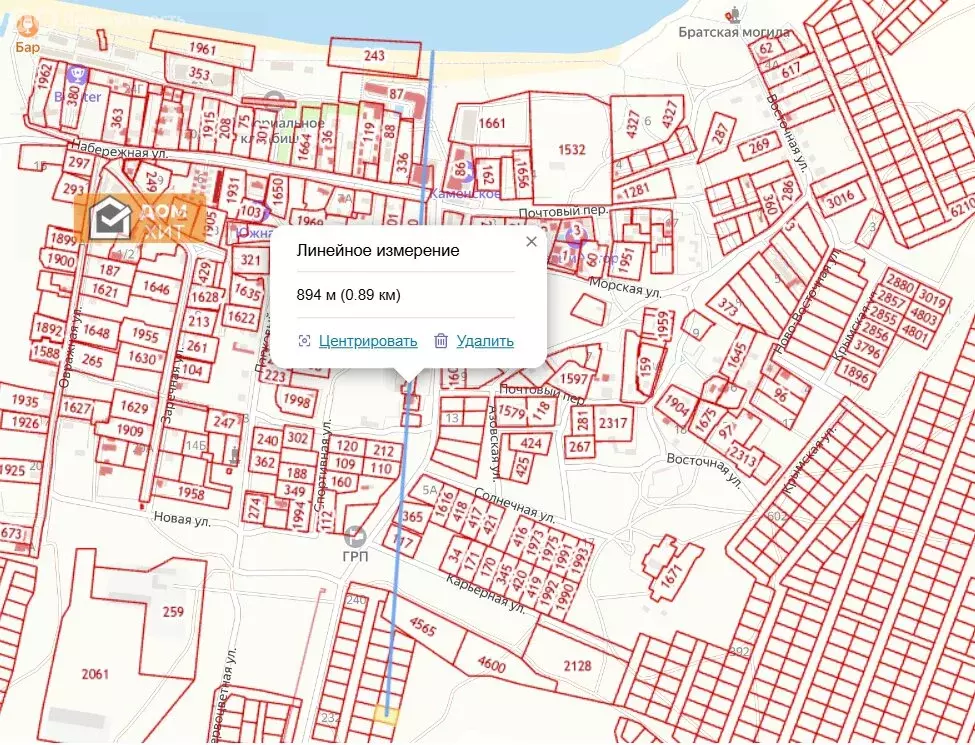975x745 pixels.
Task: Select land parcel 1661
Action: tap(492, 123)
